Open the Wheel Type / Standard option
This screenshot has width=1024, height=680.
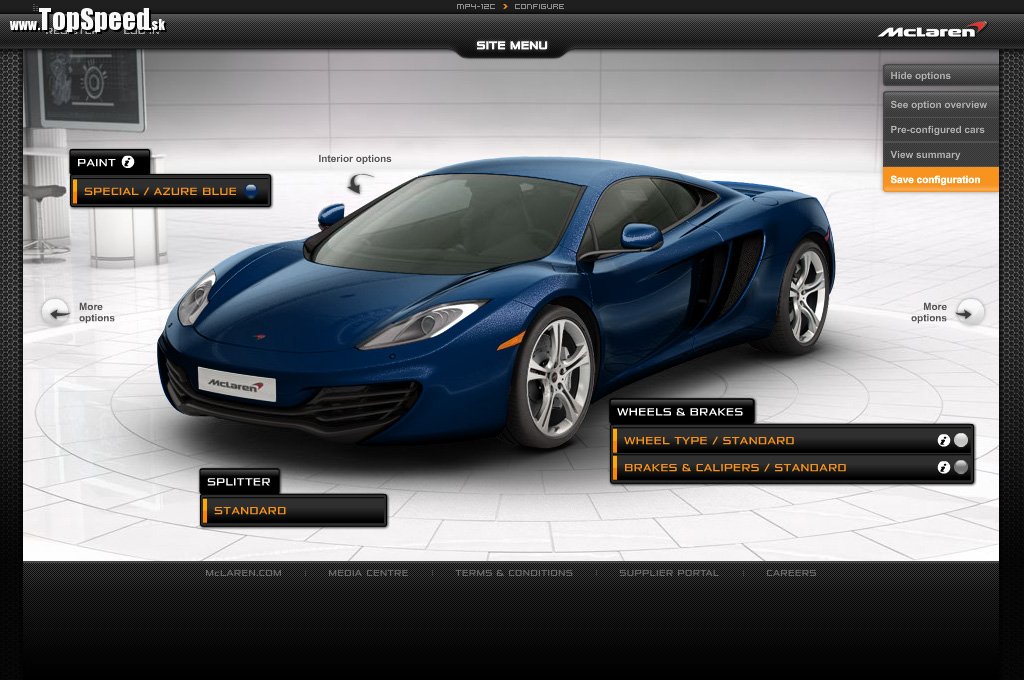(x=792, y=440)
